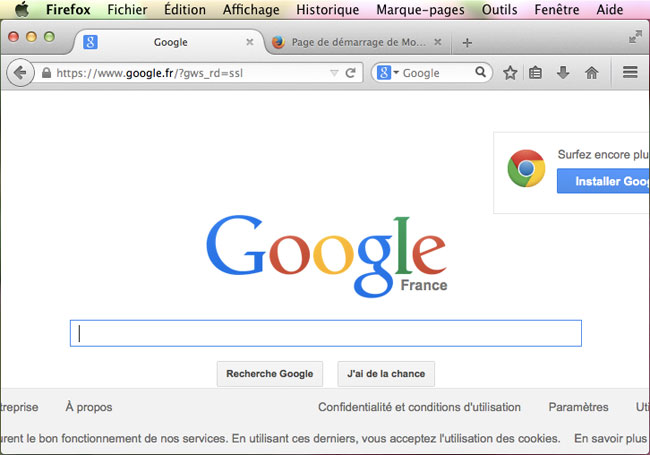Click the En savoir plus link
The width and height of the screenshot is (650, 455).
(x=610, y=438)
